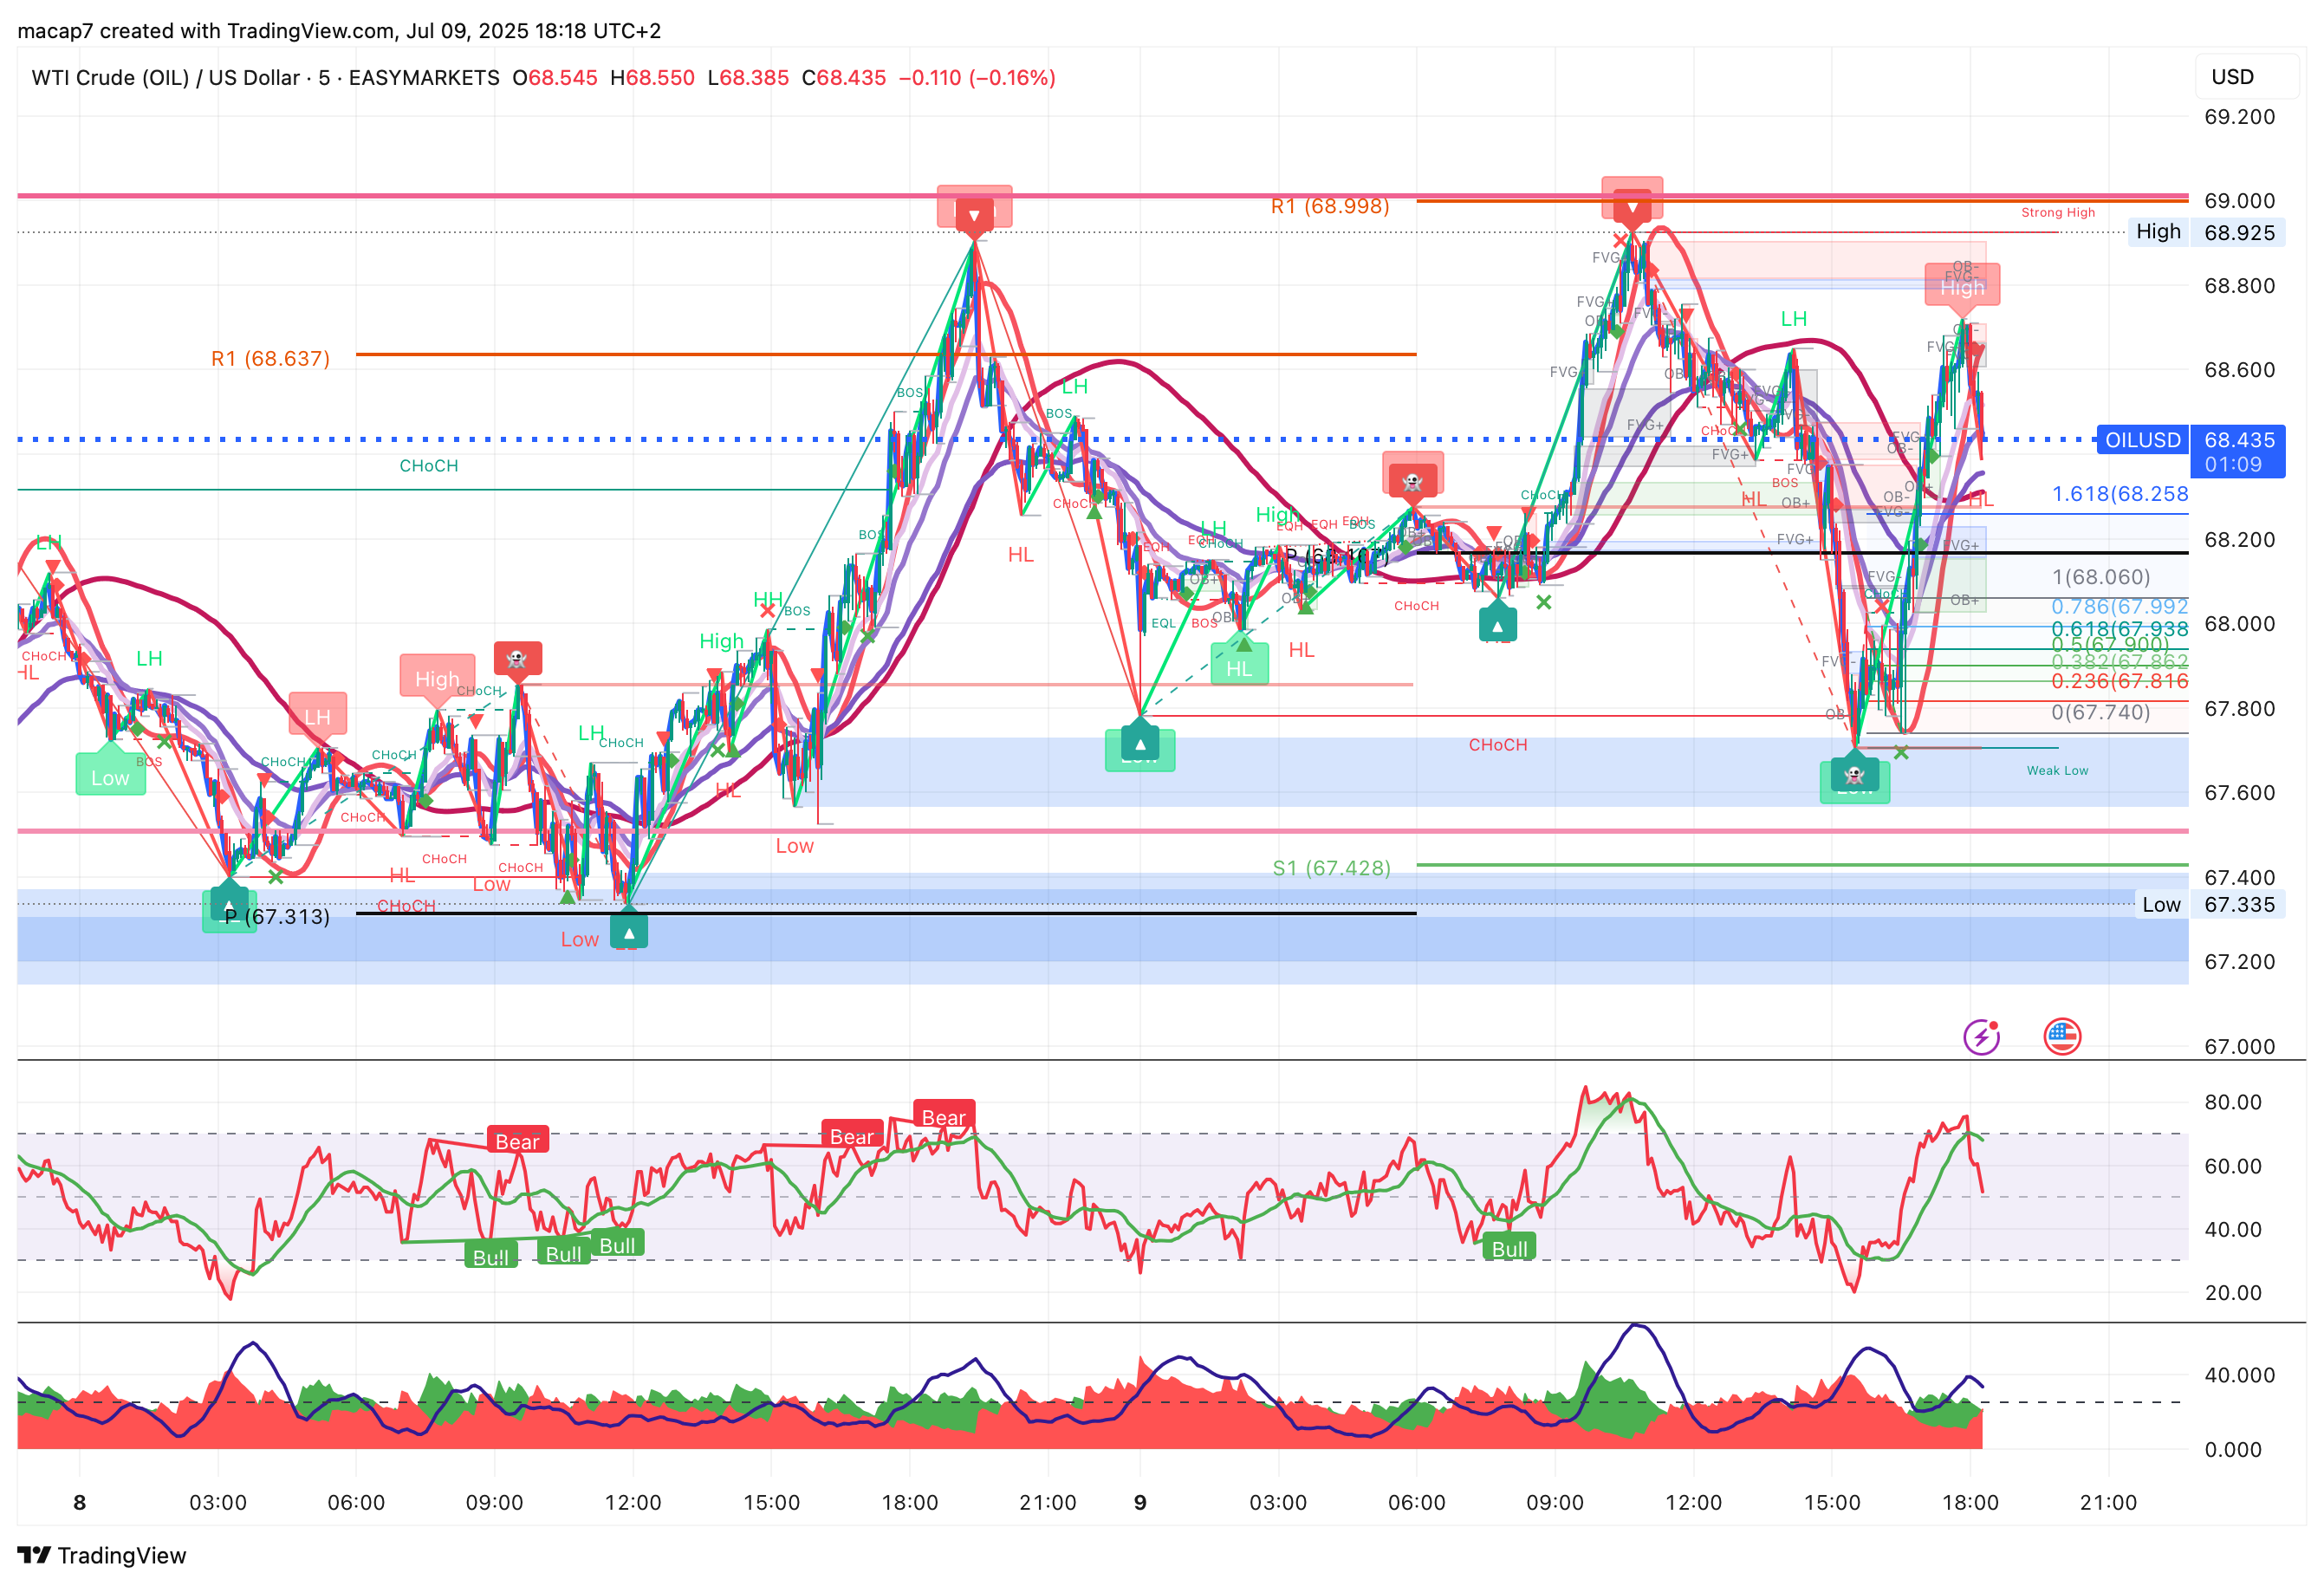
Task: Click the 0.236(67.816 Fibonacci level label
Action: point(2119,681)
